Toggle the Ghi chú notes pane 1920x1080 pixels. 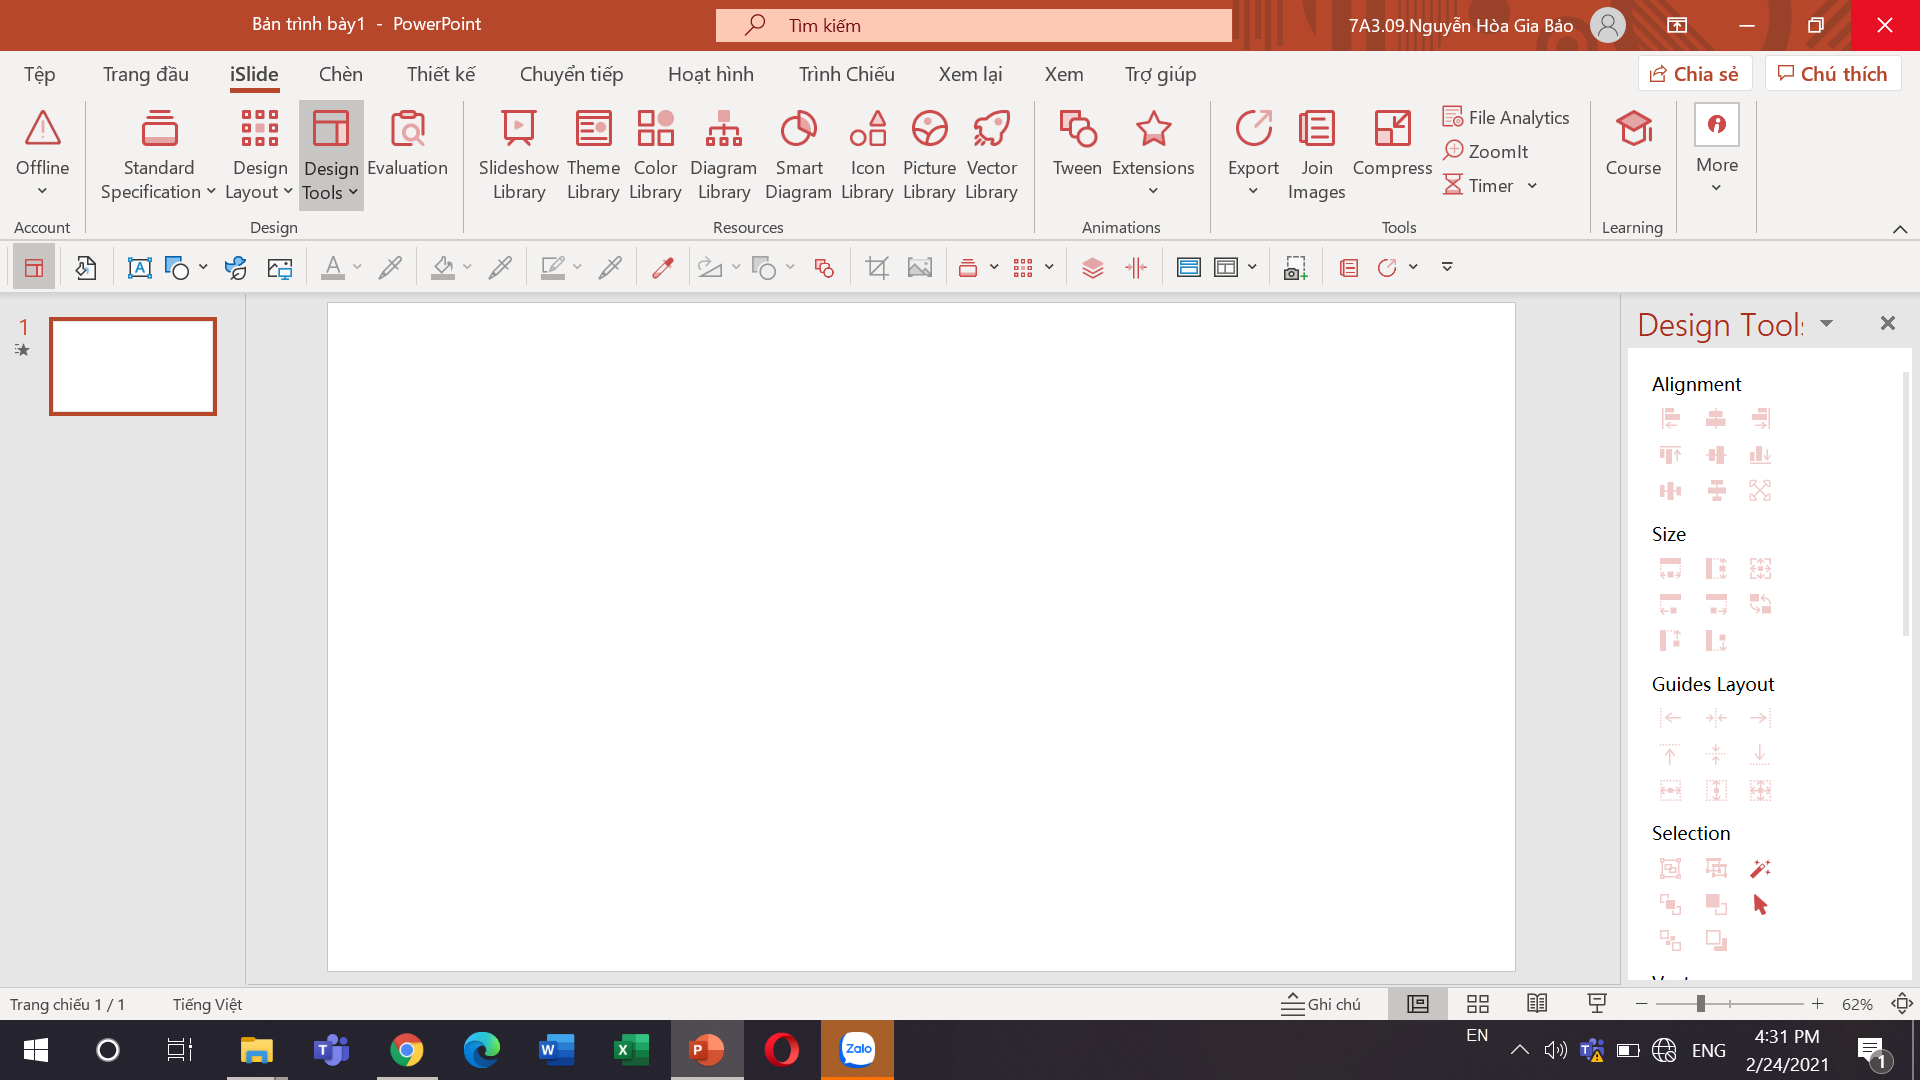click(1321, 1004)
